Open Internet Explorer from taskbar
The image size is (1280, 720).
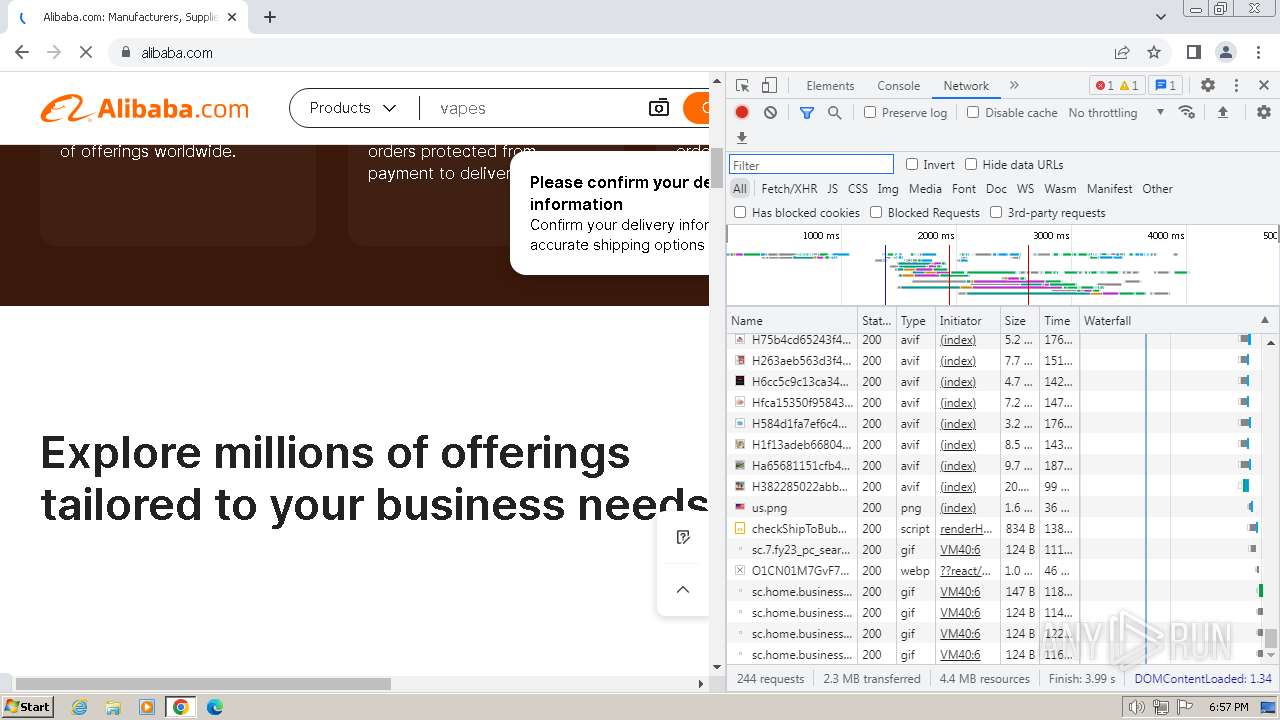pos(80,707)
